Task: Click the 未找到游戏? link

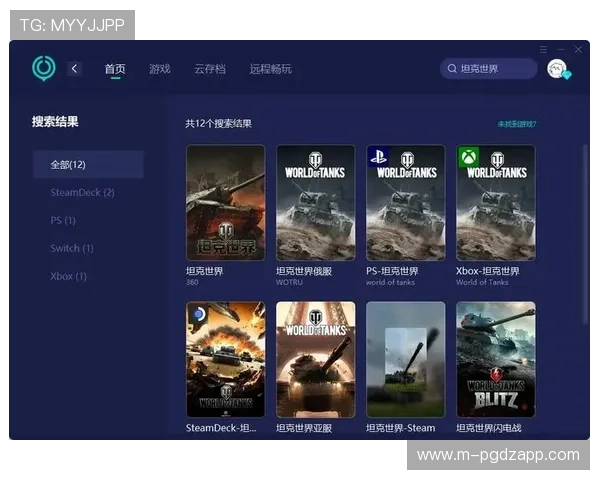Action: [517, 124]
